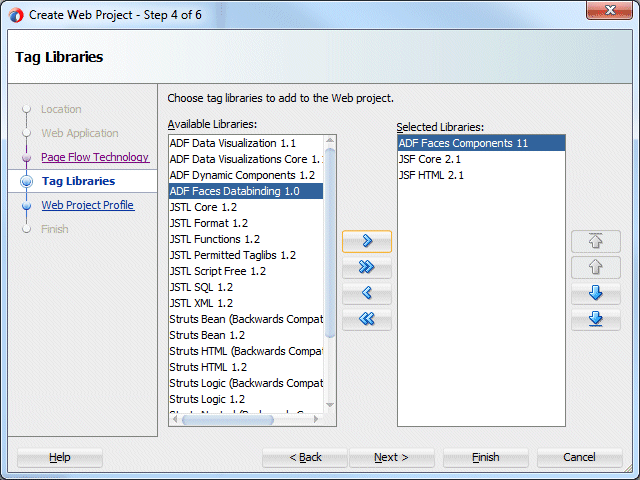Screen dimensions: 640x480
Task: Go Back to previous wizard step
Action: point(305,457)
